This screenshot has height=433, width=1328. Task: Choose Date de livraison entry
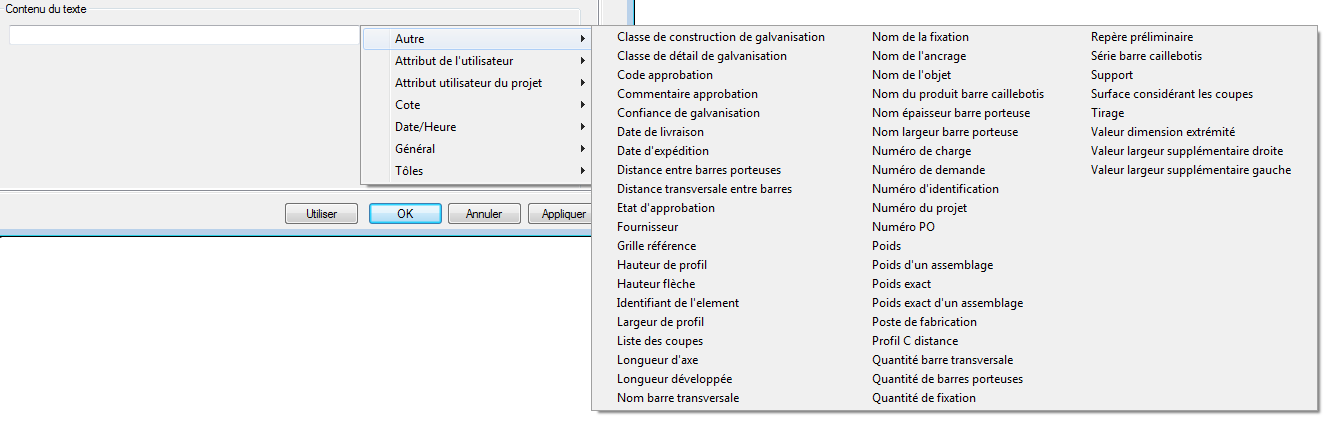click(660, 132)
